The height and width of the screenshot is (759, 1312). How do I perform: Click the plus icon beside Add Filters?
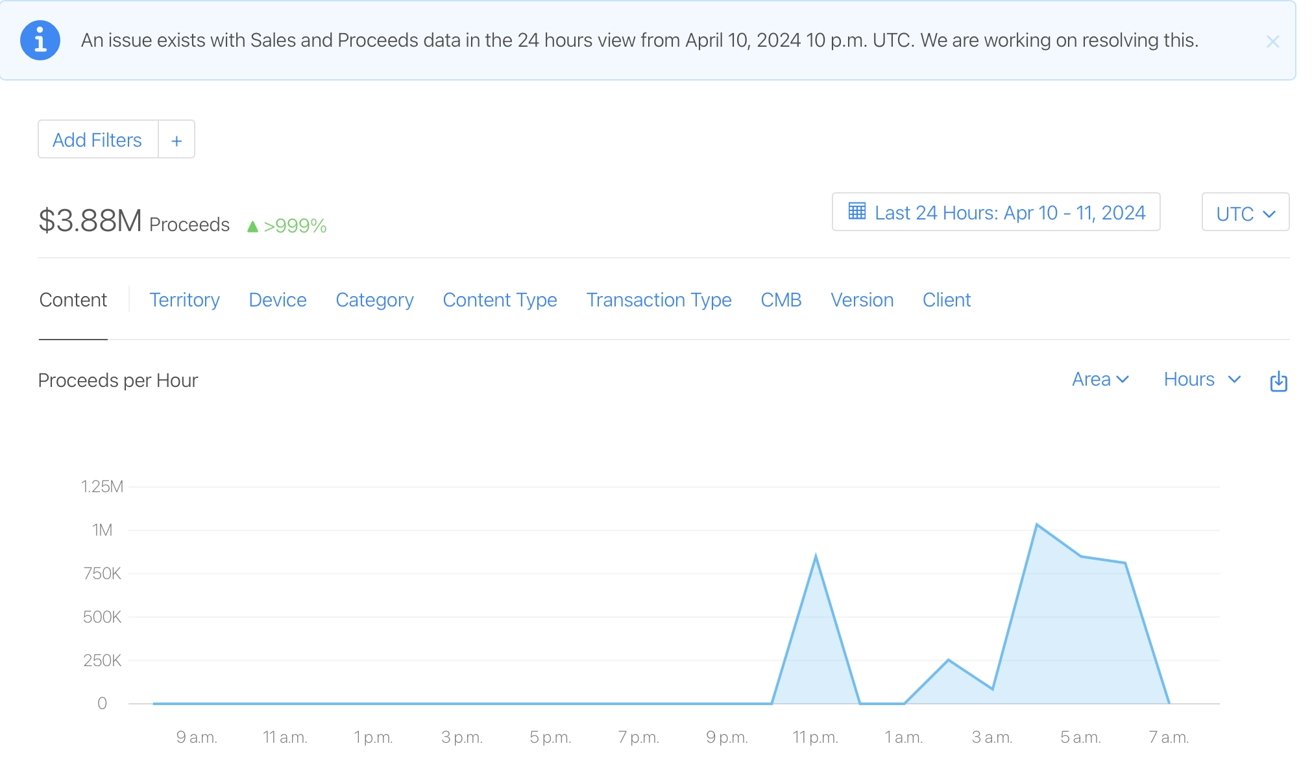pyautogui.click(x=176, y=140)
